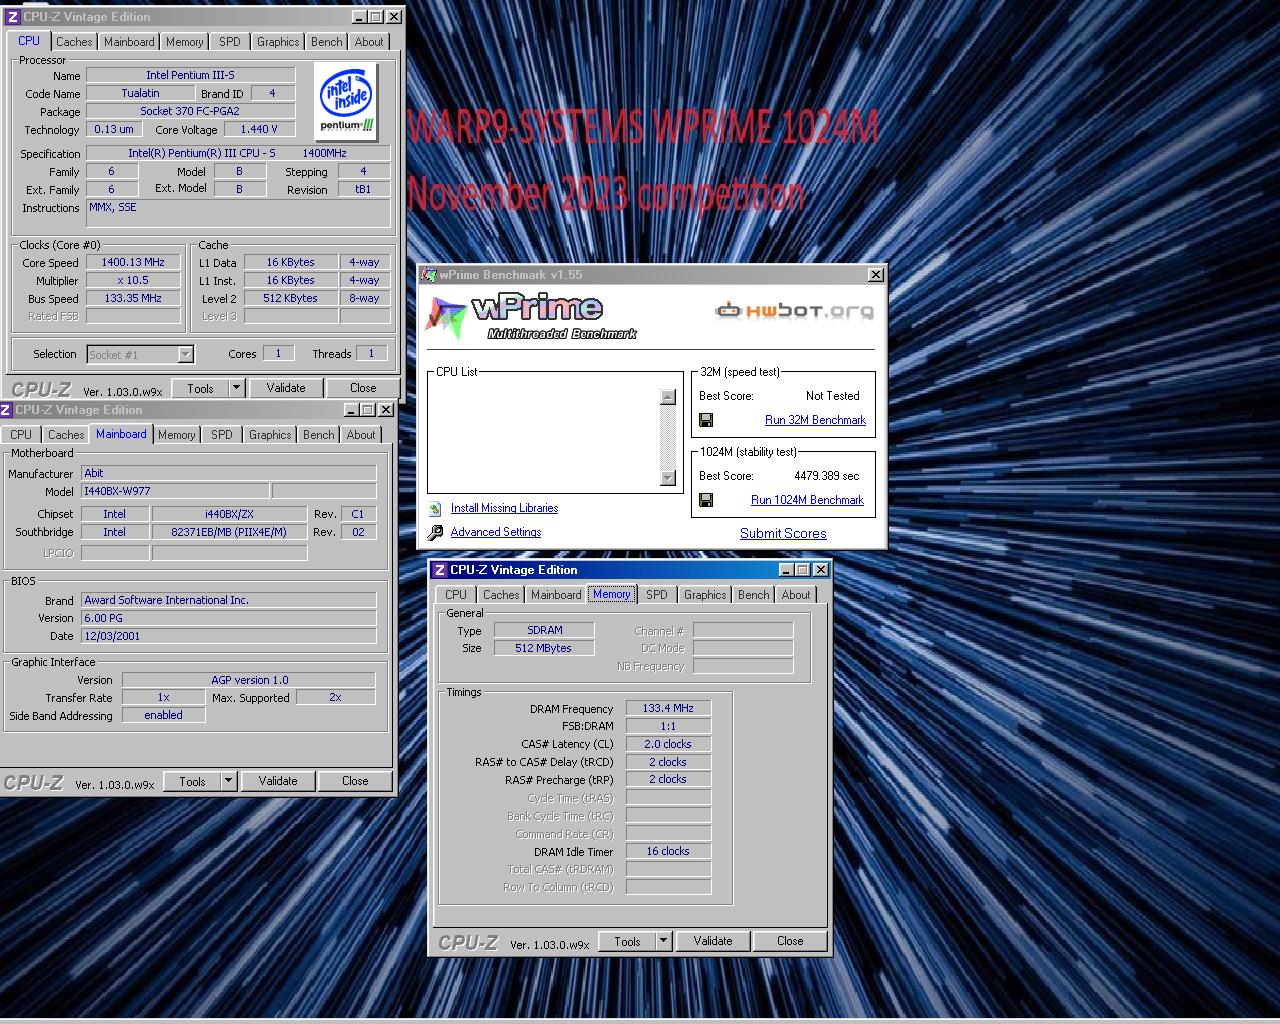Click Tools button in CPU window

pyautogui.click(x=200, y=388)
